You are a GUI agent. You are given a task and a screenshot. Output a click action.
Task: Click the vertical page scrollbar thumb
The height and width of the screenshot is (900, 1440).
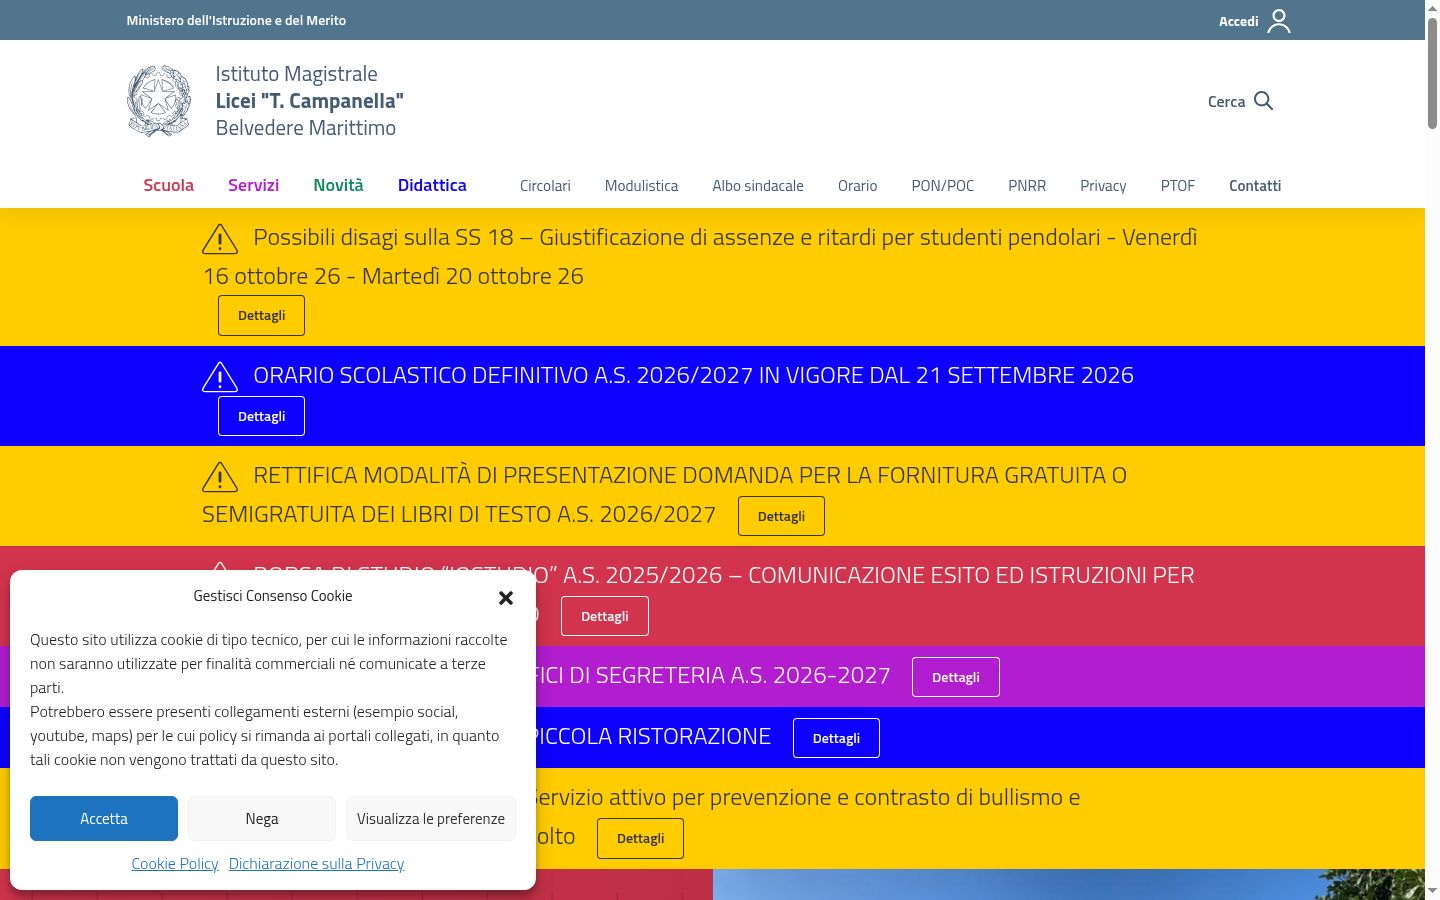pos(1432,72)
